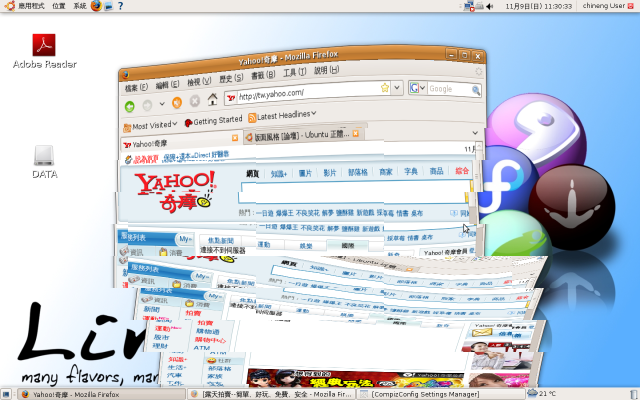Screen dimensions: 640x400
Task: Open the 說明 (H) menu
Action: click(326, 70)
